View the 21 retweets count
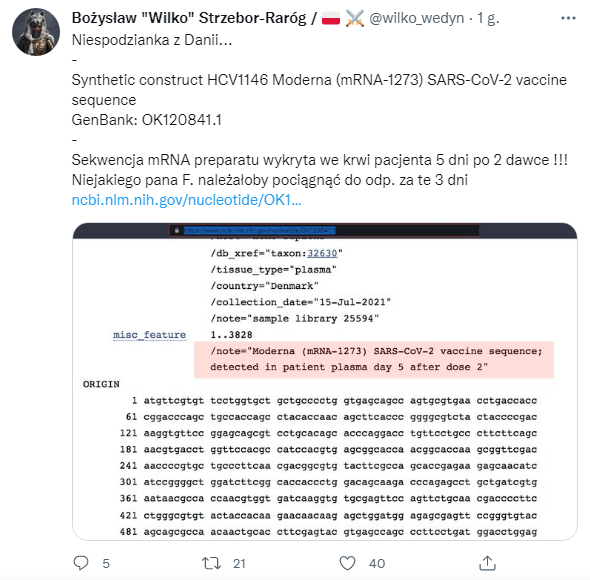The height and width of the screenshot is (580, 590). click(239, 563)
